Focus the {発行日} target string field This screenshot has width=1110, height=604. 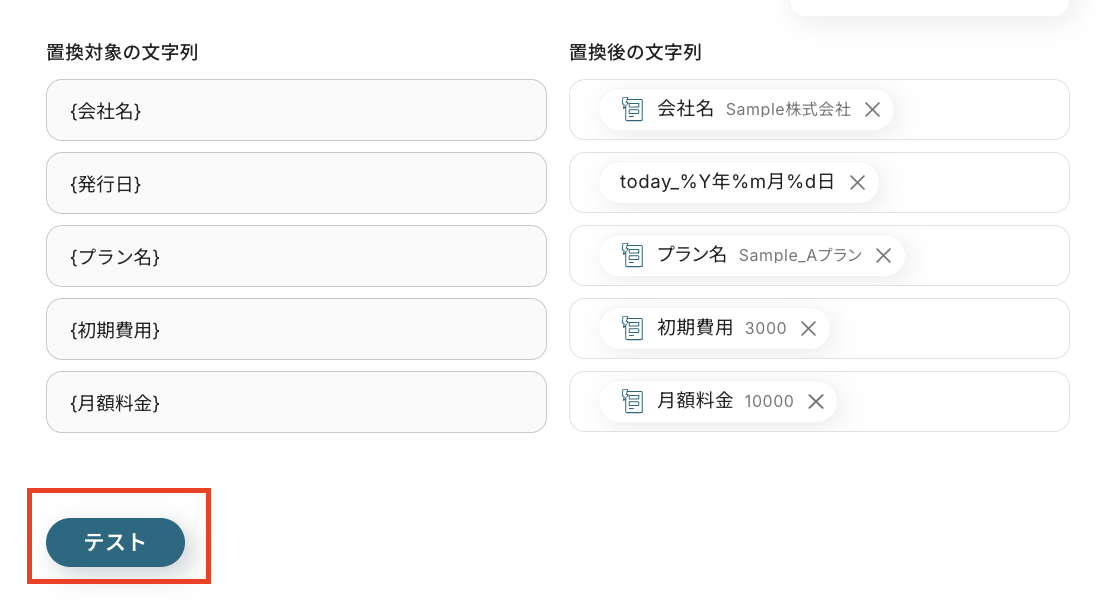coord(296,183)
